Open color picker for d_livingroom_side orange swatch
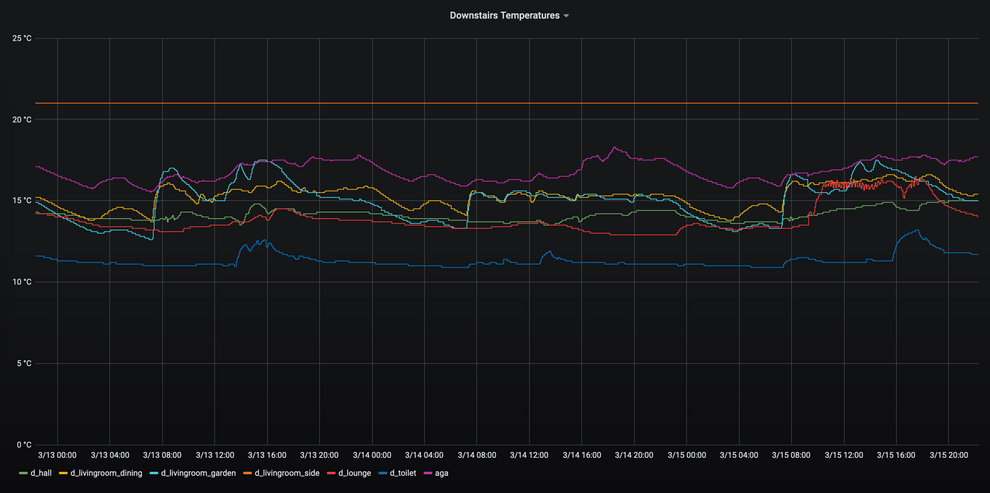The image size is (990, 493). point(249,472)
